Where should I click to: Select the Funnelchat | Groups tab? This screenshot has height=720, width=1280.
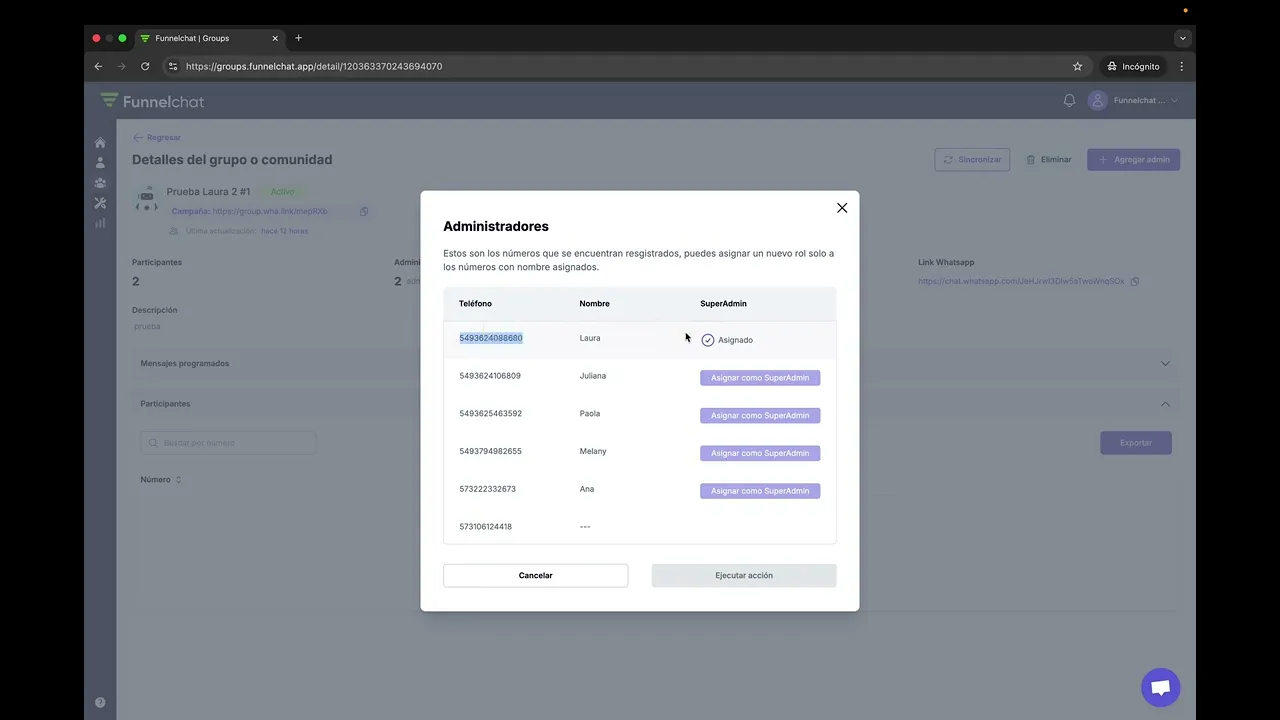pos(210,38)
